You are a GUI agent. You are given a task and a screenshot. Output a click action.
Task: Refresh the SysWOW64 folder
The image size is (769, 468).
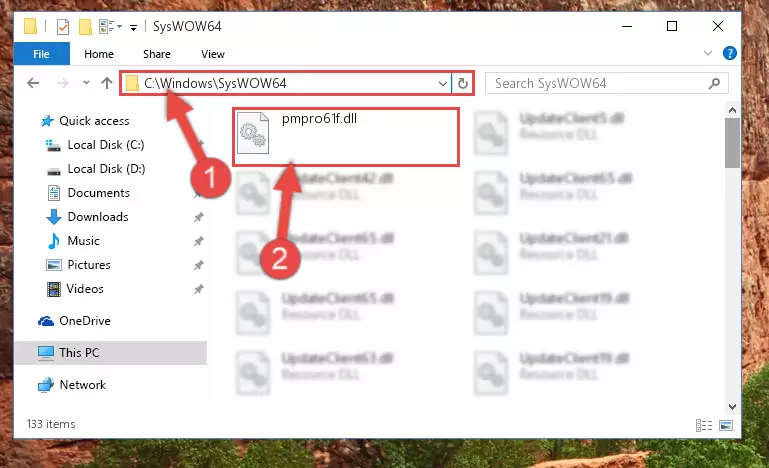click(x=462, y=83)
